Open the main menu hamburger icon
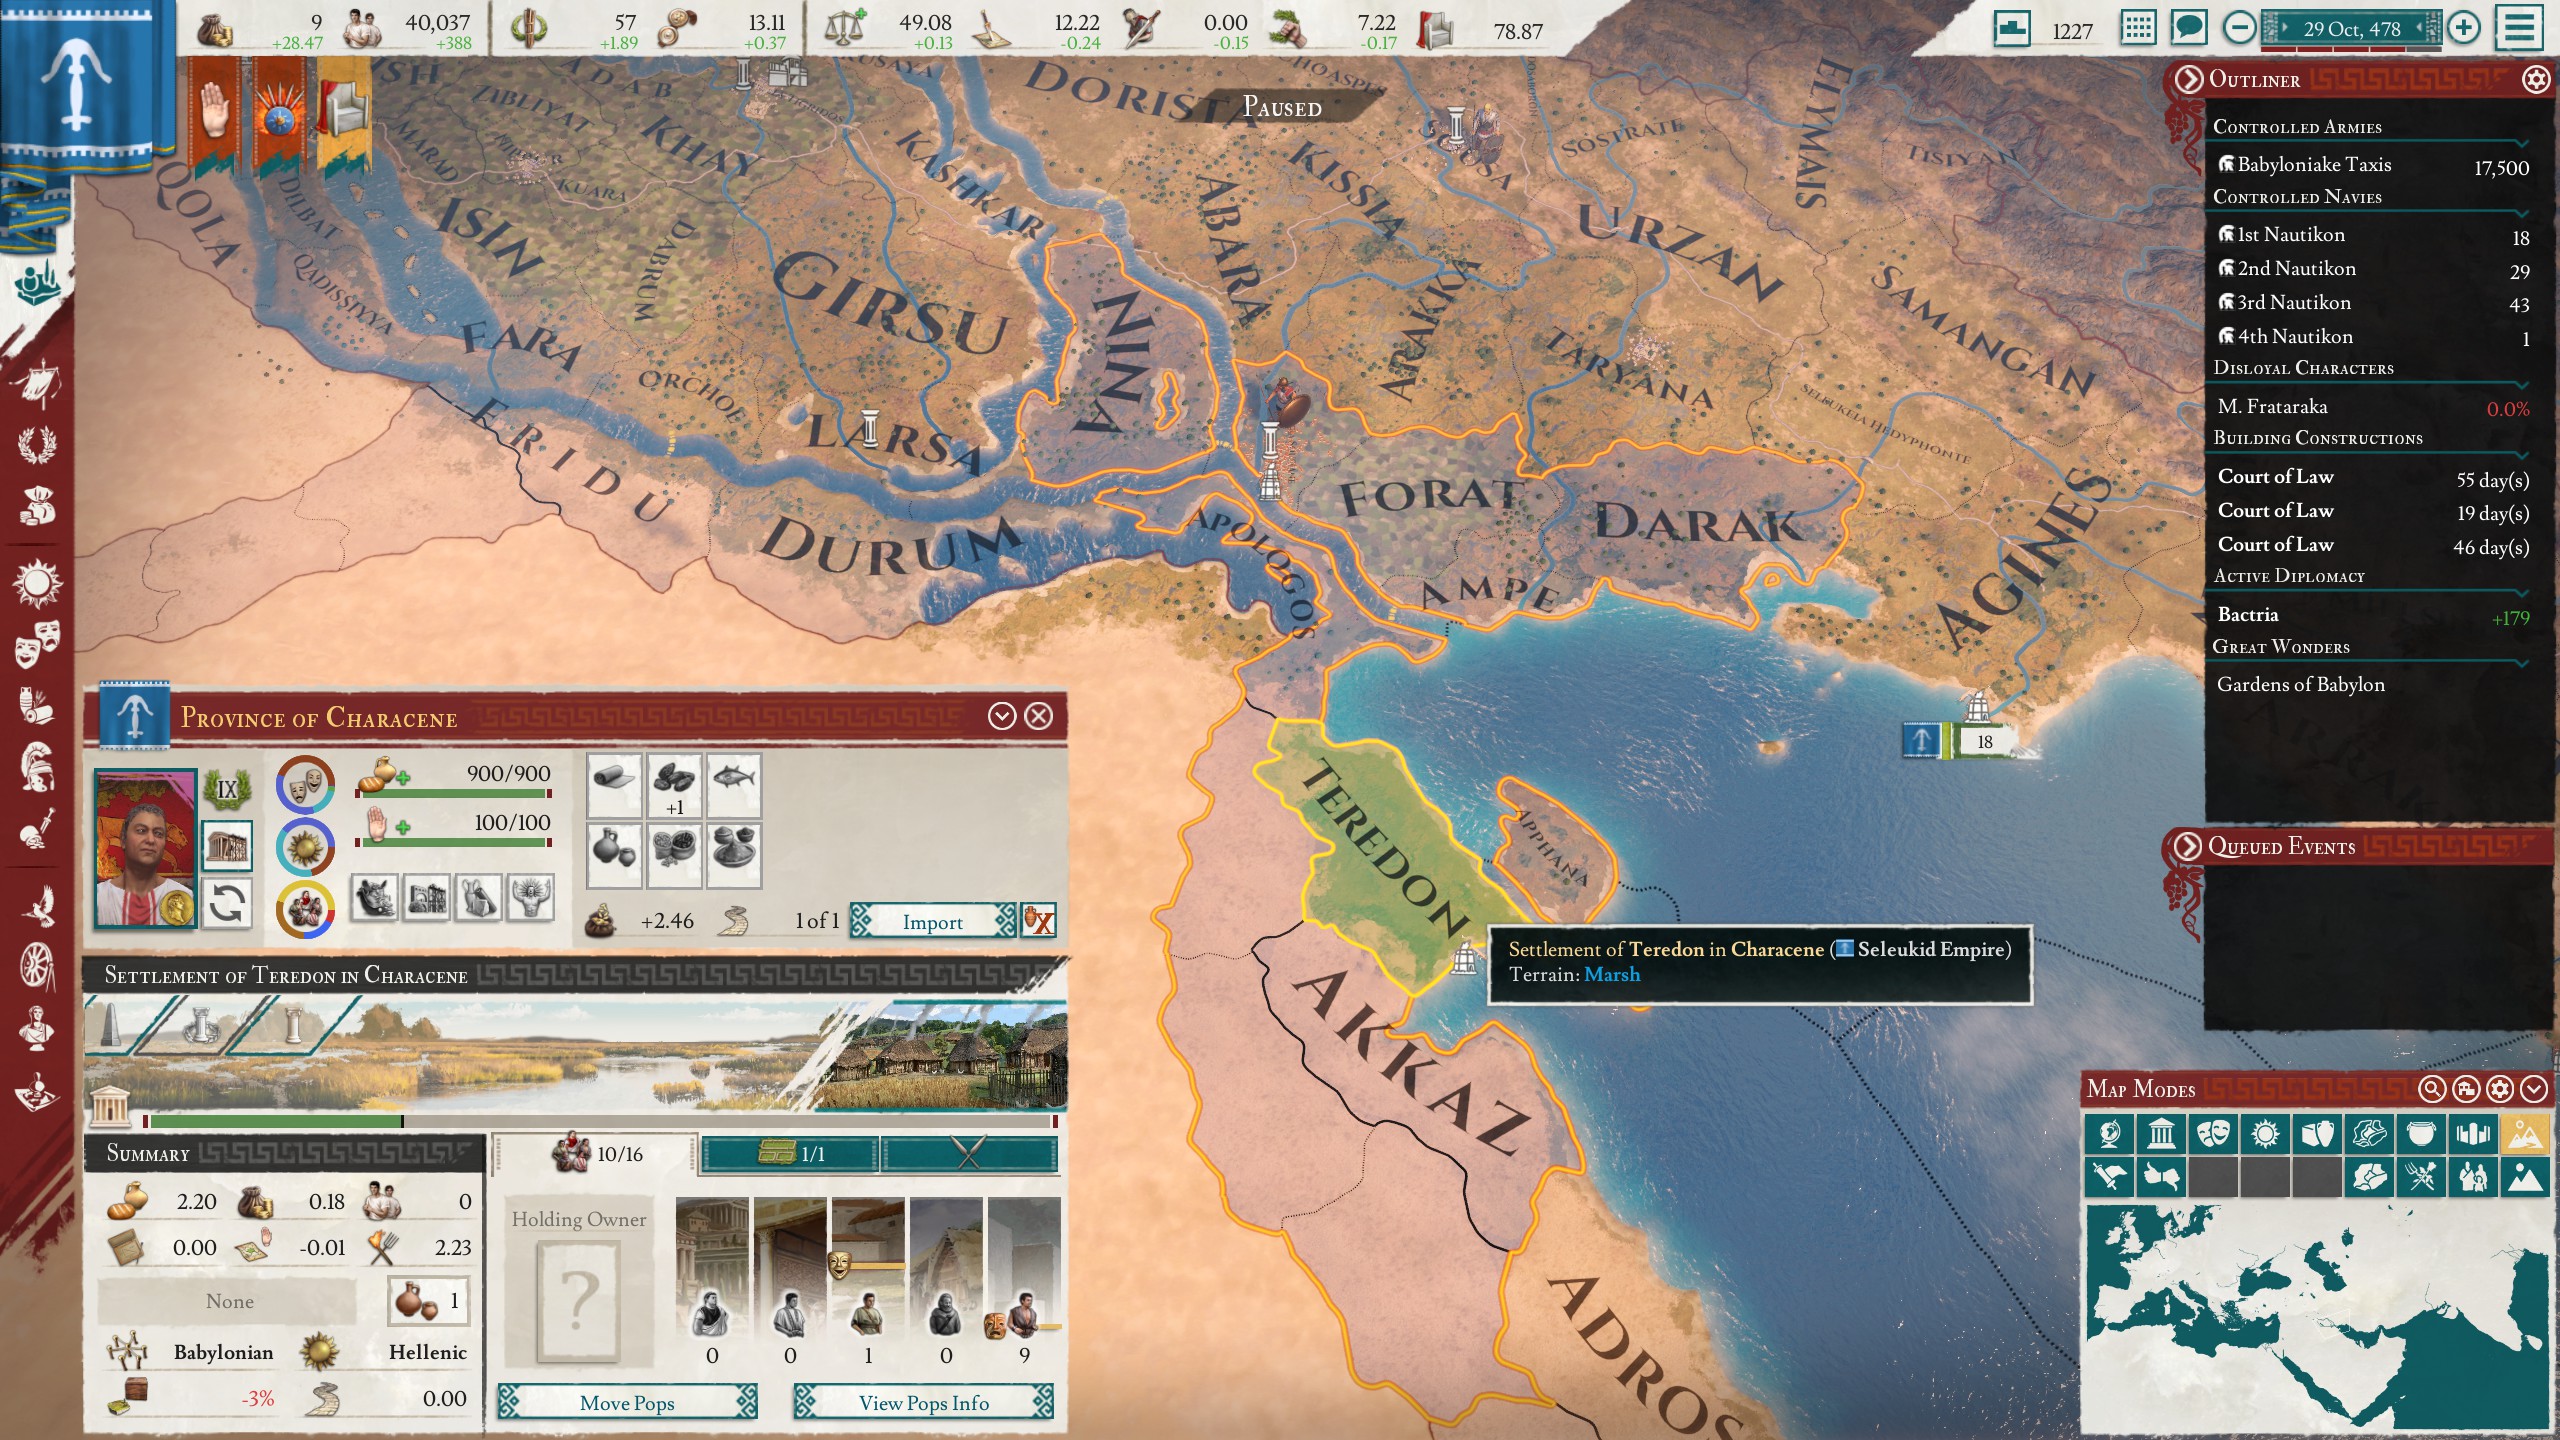This screenshot has width=2560, height=1440. [2518, 28]
